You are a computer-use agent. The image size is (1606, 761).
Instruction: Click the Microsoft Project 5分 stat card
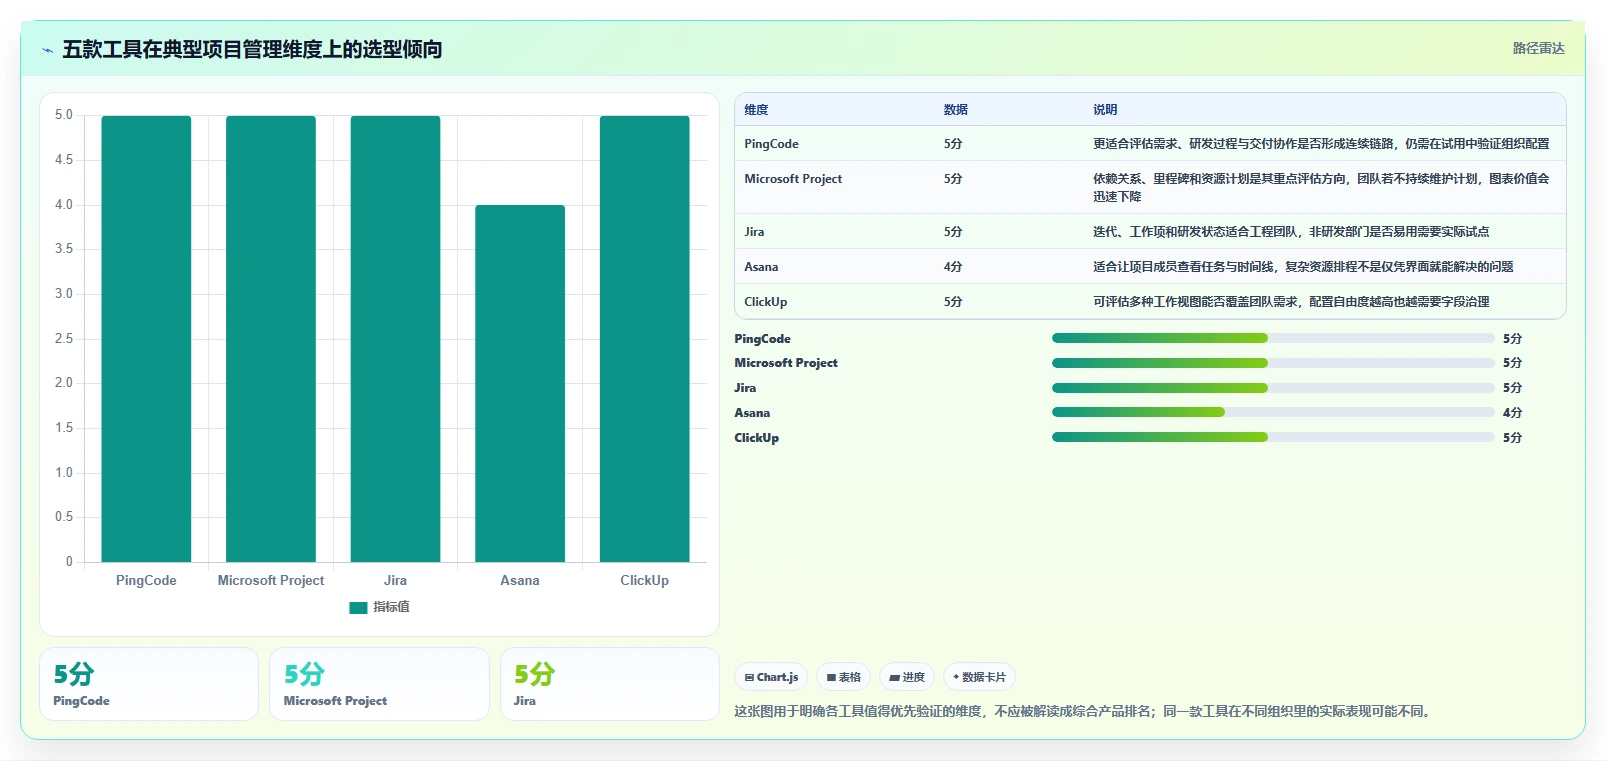pos(379,684)
